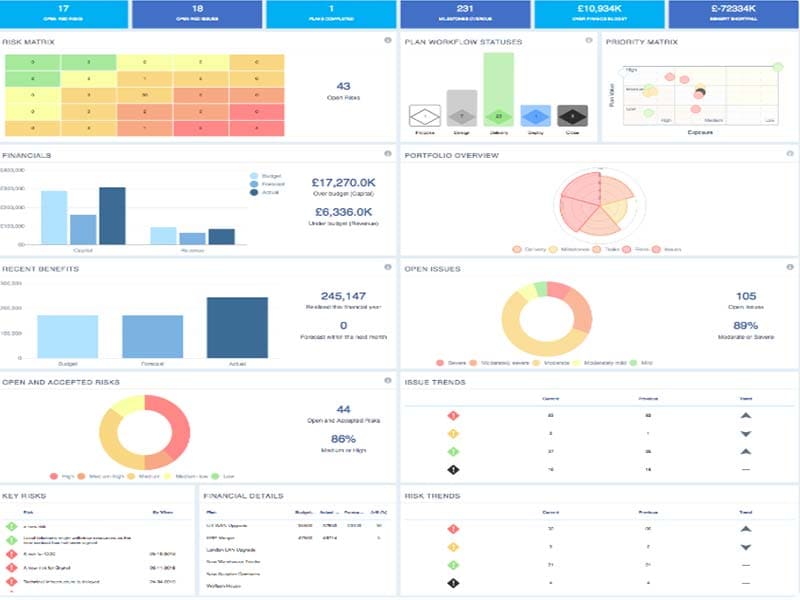
Task: Select the Delivery stage diamond icon
Action: pos(498,116)
